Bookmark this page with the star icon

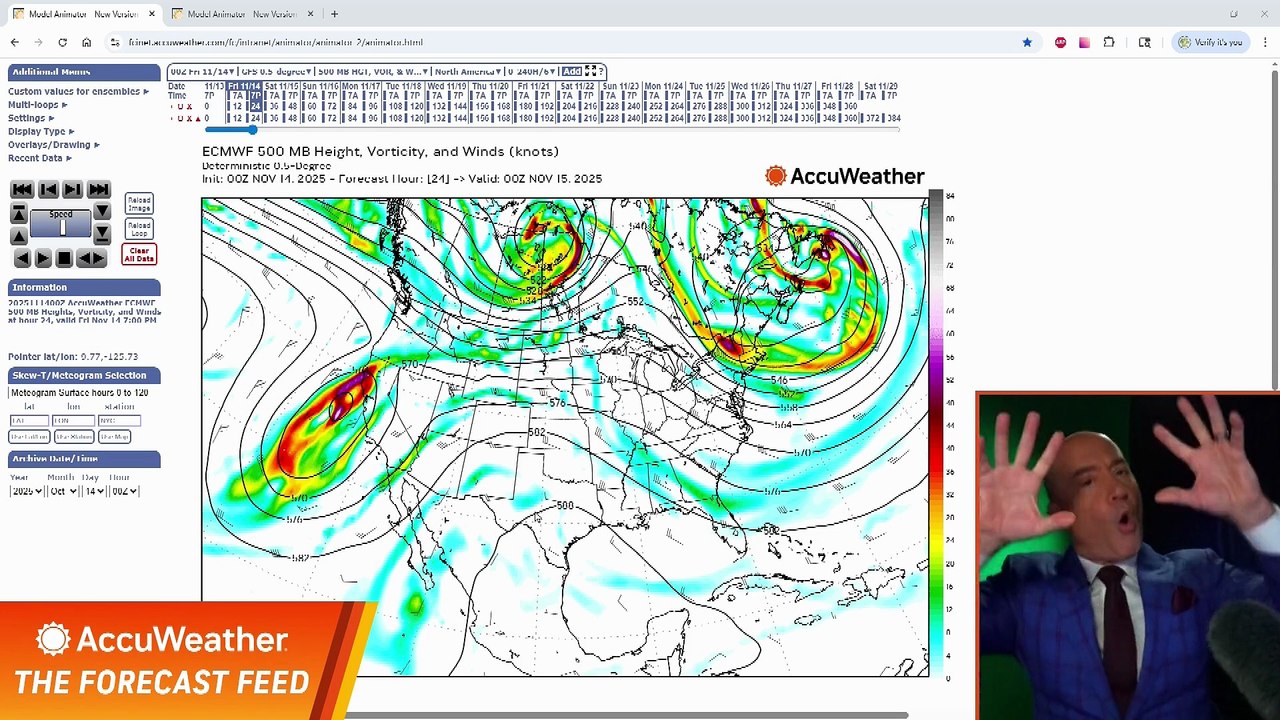1027,42
